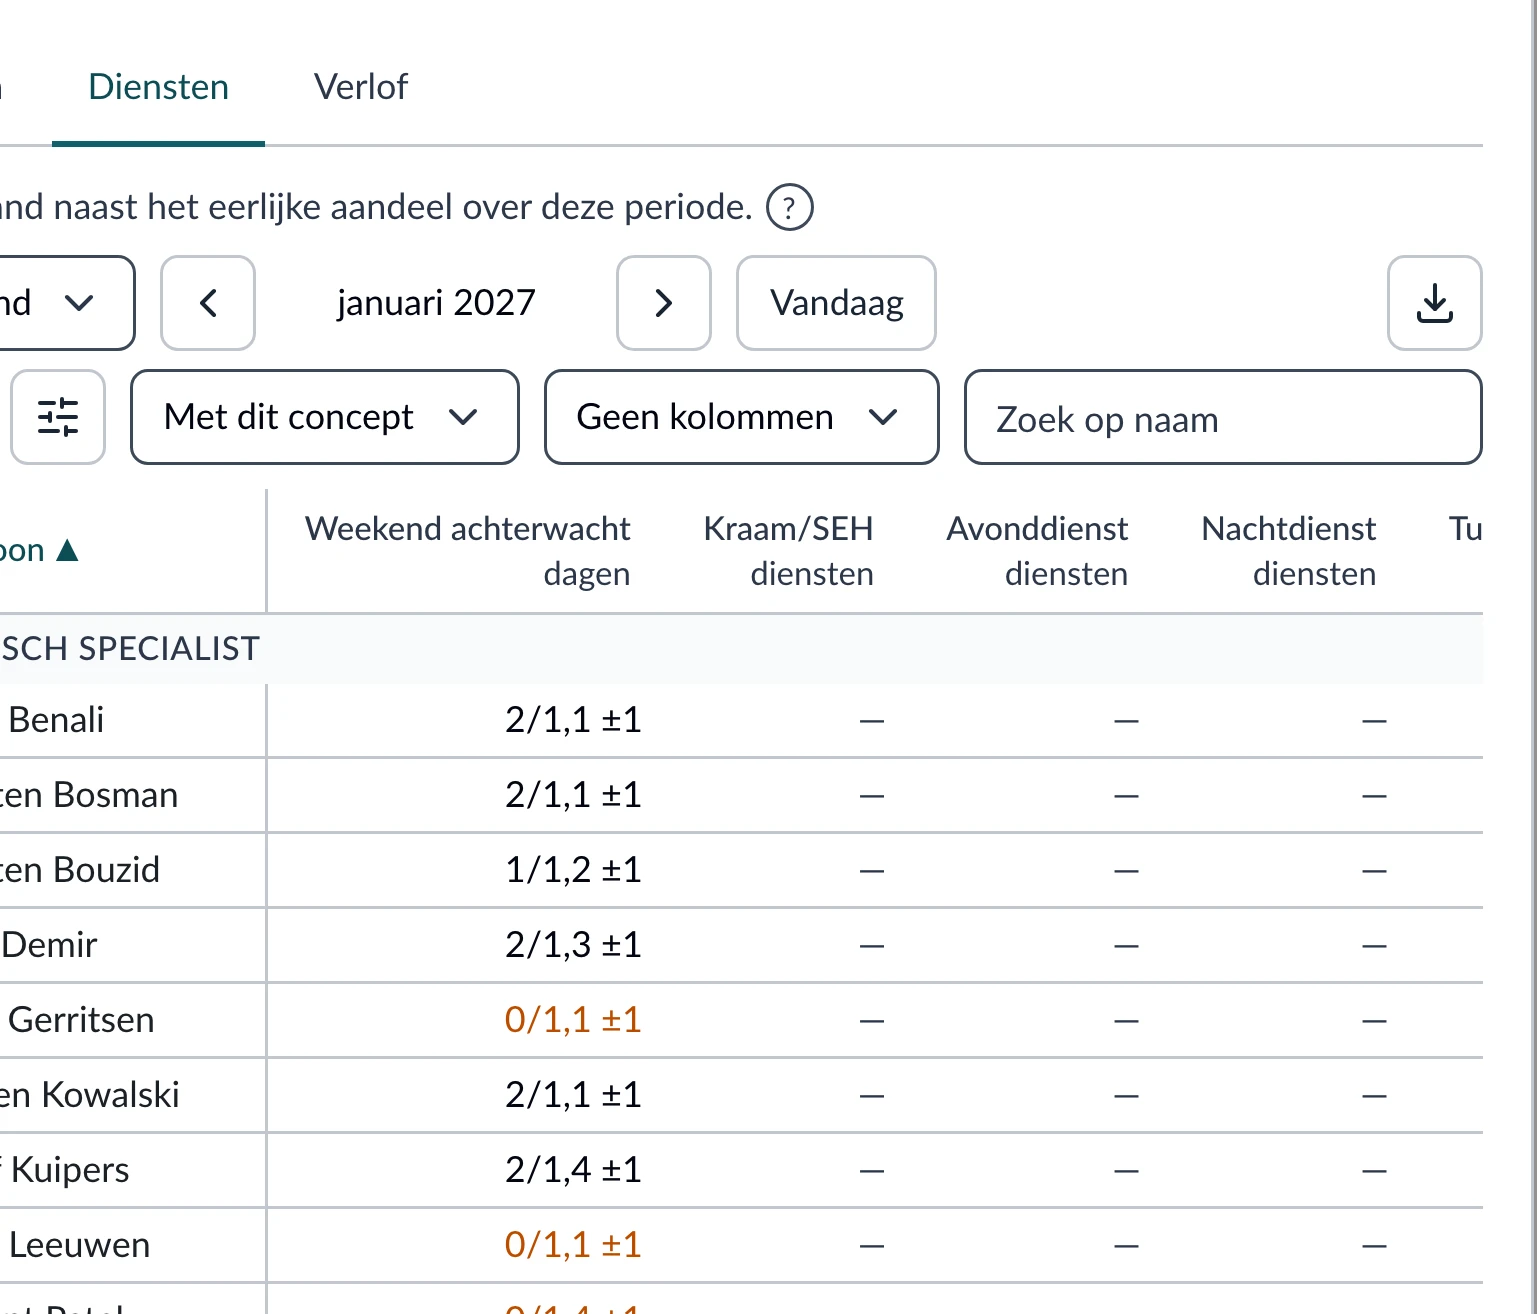Select the 'januari 2027' period label
This screenshot has height=1314, width=1537.
tap(436, 303)
